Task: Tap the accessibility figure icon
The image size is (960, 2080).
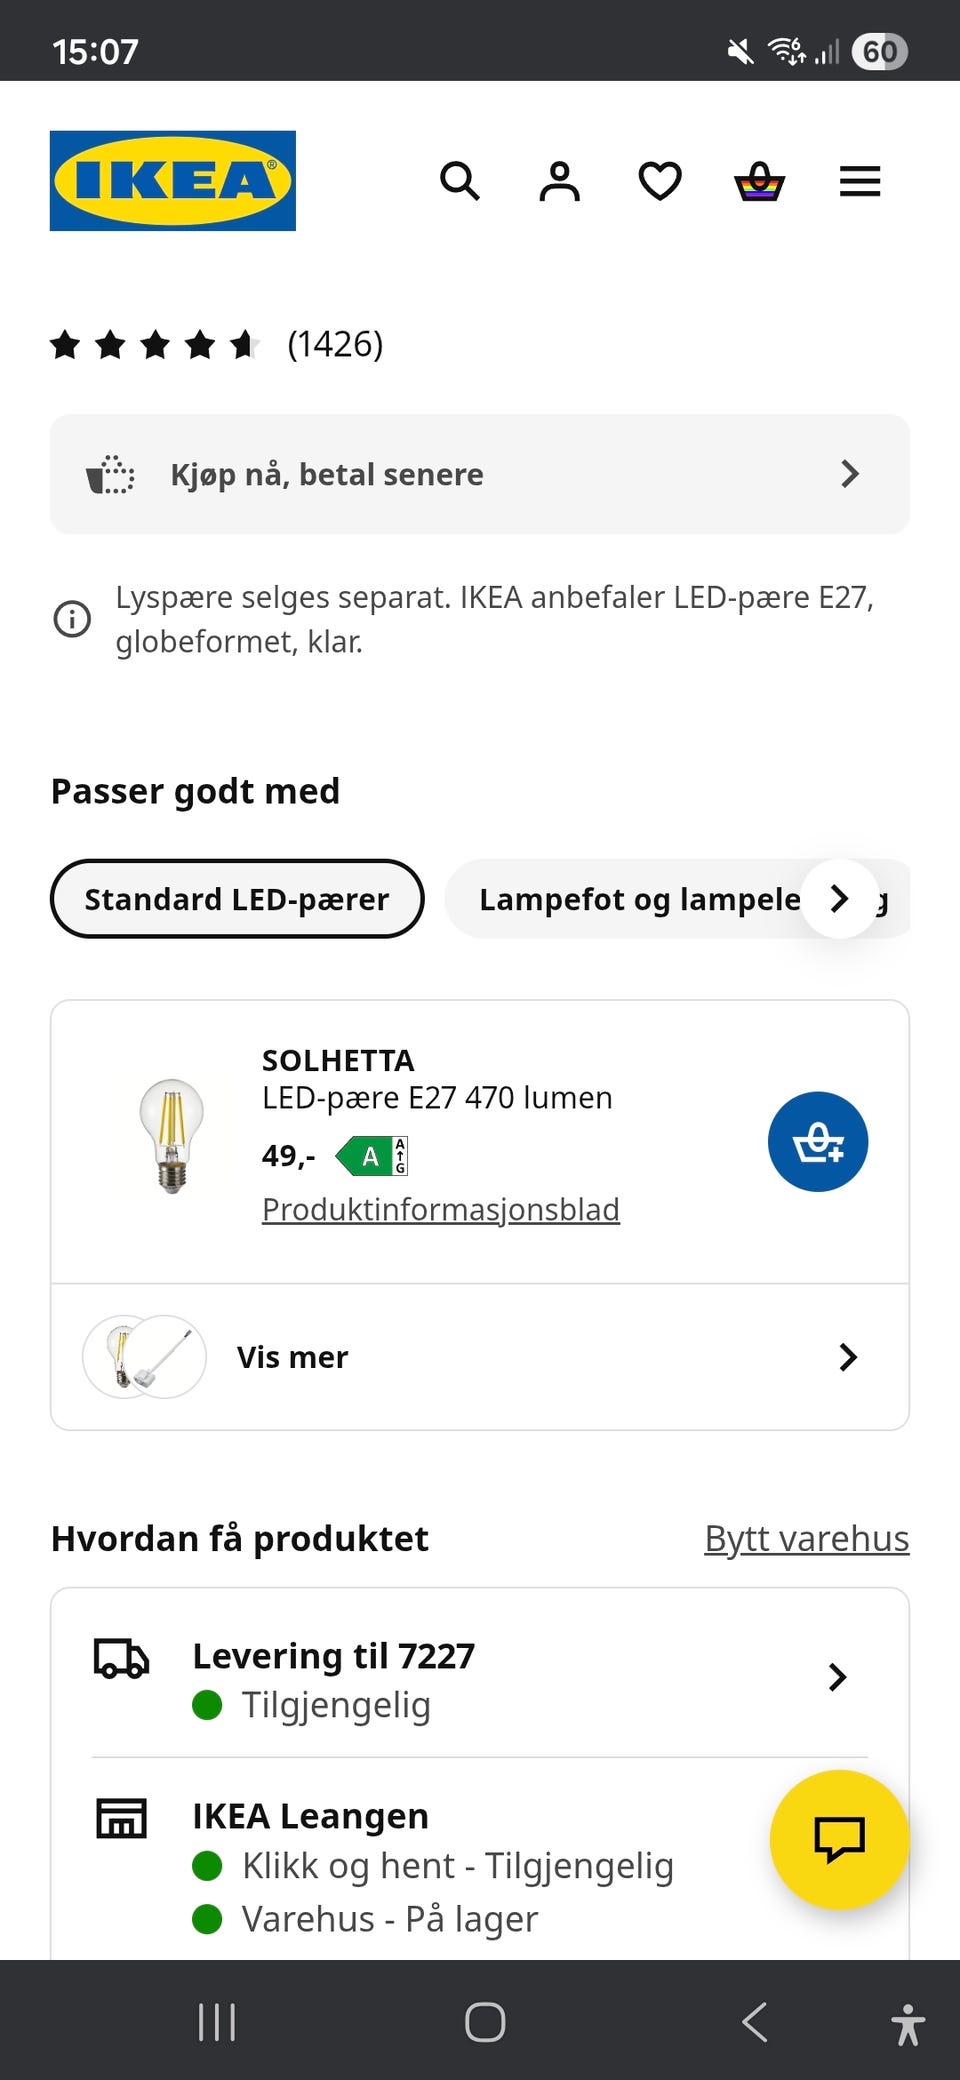Action: (x=907, y=2023)
